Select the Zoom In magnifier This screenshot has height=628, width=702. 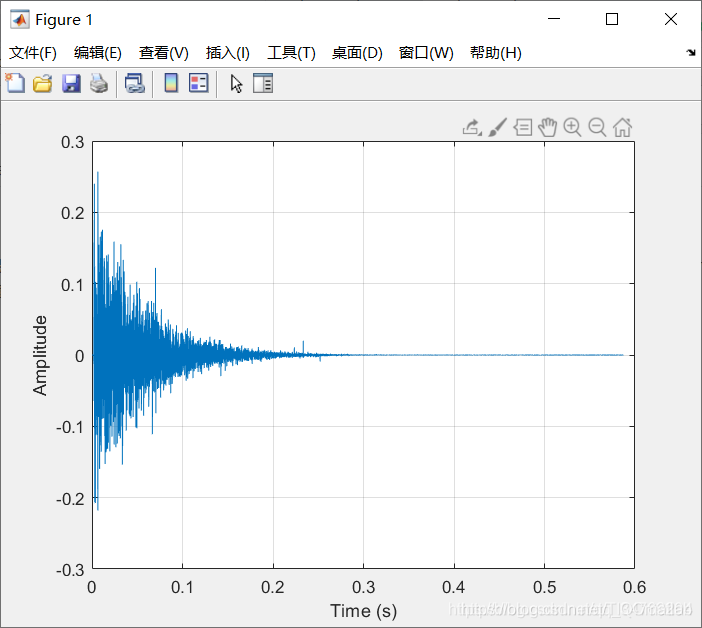[x=572, y=128]
